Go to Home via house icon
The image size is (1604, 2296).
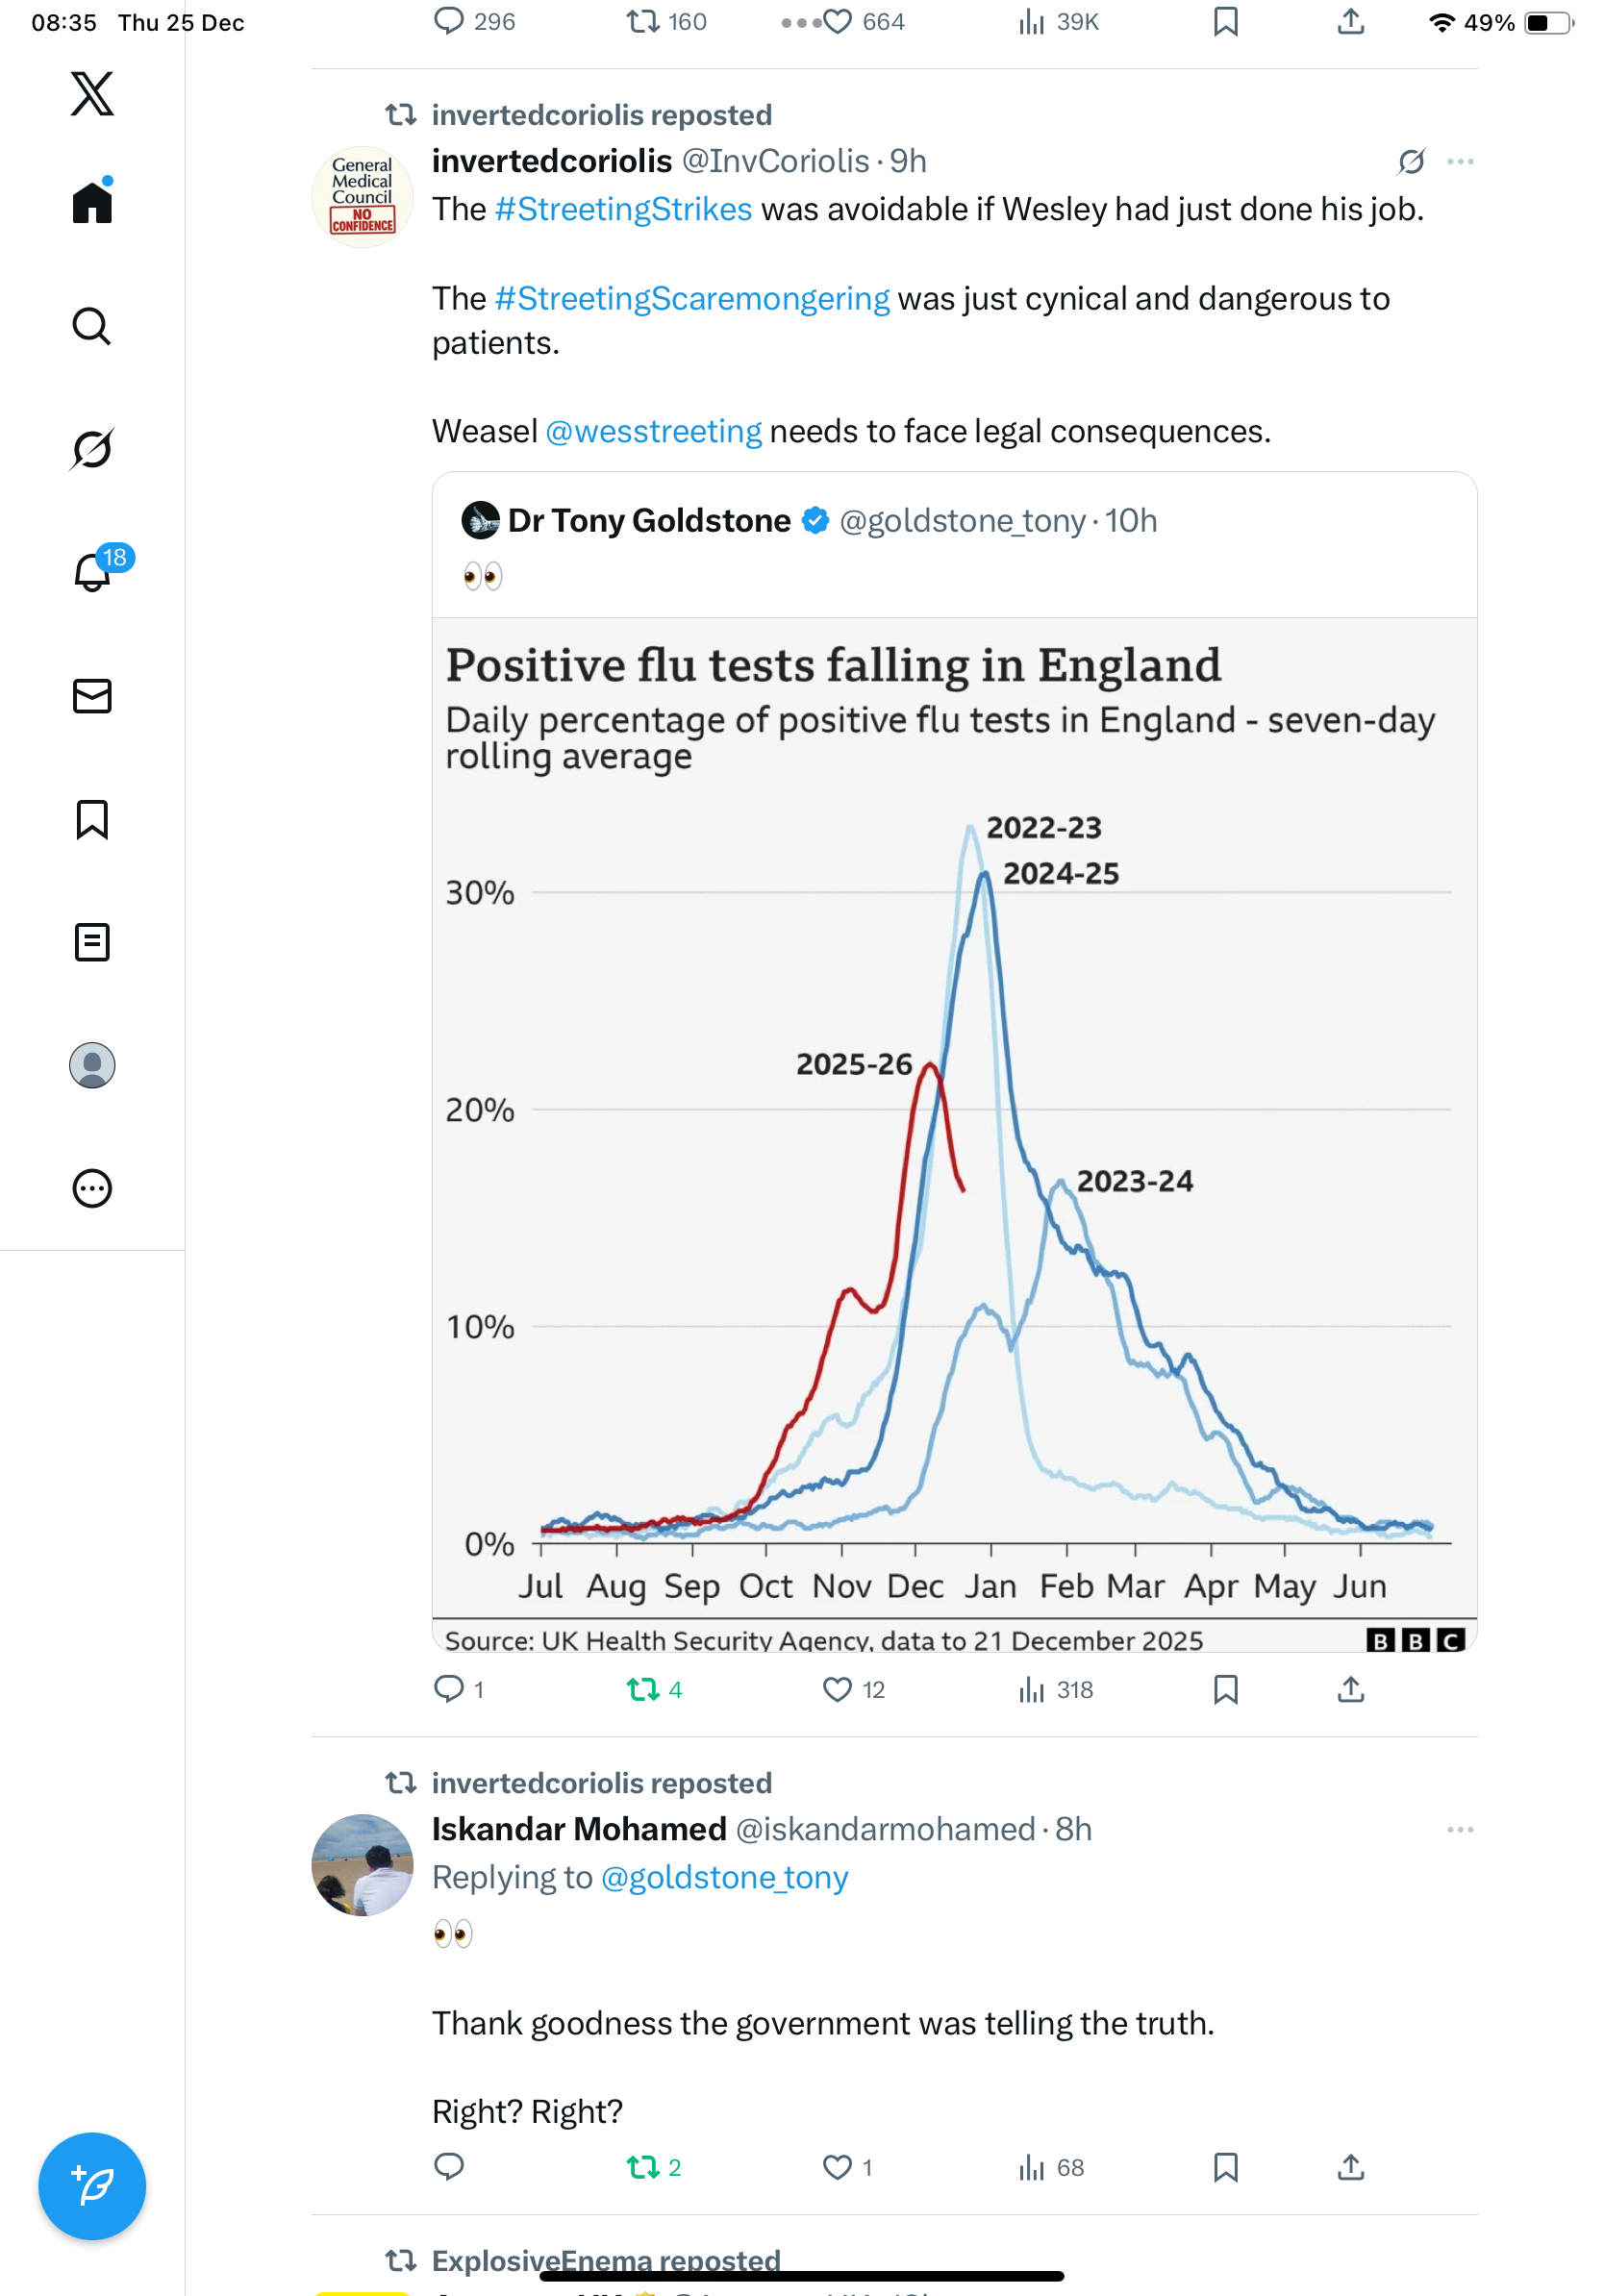point(92,203)
